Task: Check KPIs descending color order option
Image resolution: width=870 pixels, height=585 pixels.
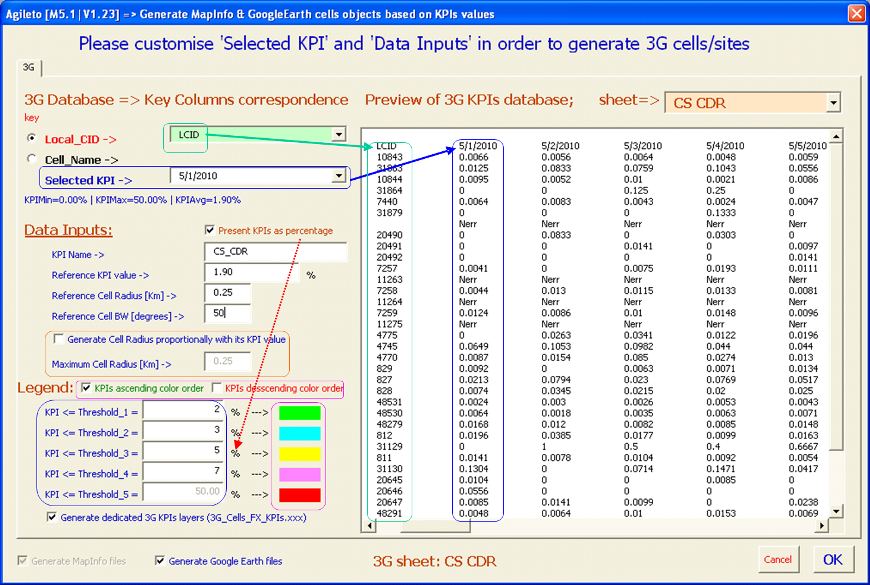Action: click(x=216, y=388)
